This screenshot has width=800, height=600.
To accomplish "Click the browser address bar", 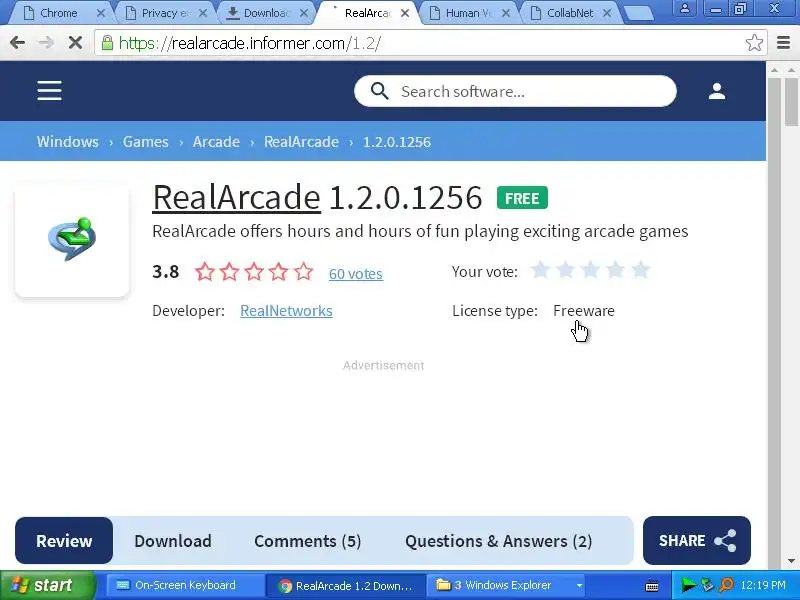I will pos(429,43).
